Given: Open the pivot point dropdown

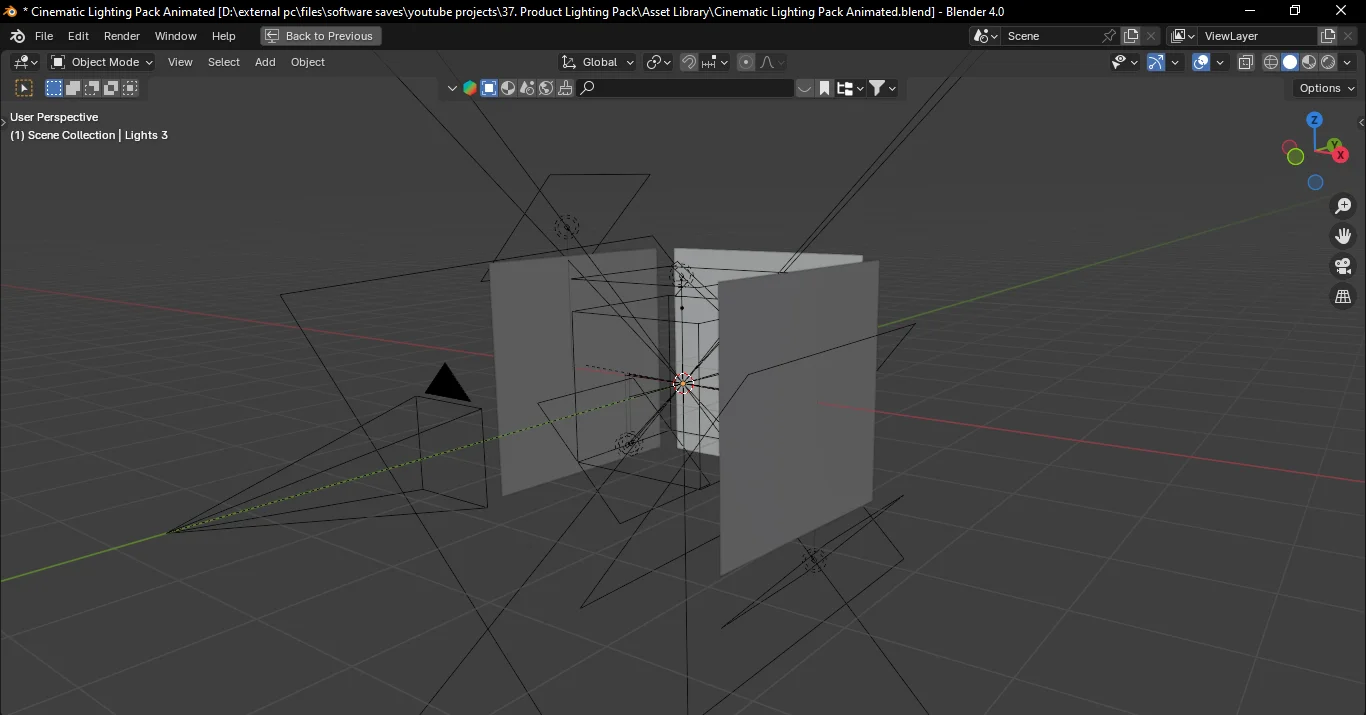Looking at the screenshot, I should pyautogui.click(x=657, y=61).
